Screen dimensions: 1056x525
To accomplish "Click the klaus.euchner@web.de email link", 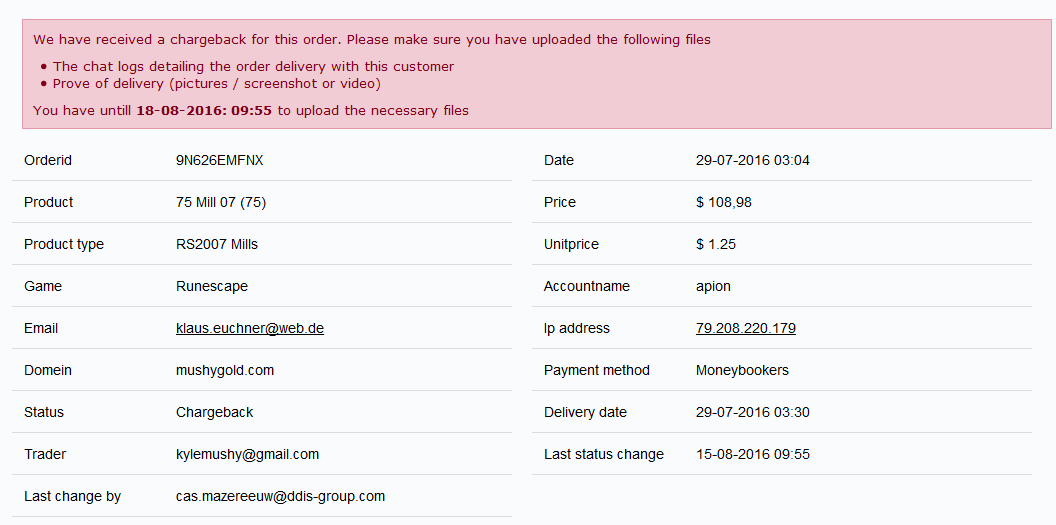I will [x=249, y=328].
